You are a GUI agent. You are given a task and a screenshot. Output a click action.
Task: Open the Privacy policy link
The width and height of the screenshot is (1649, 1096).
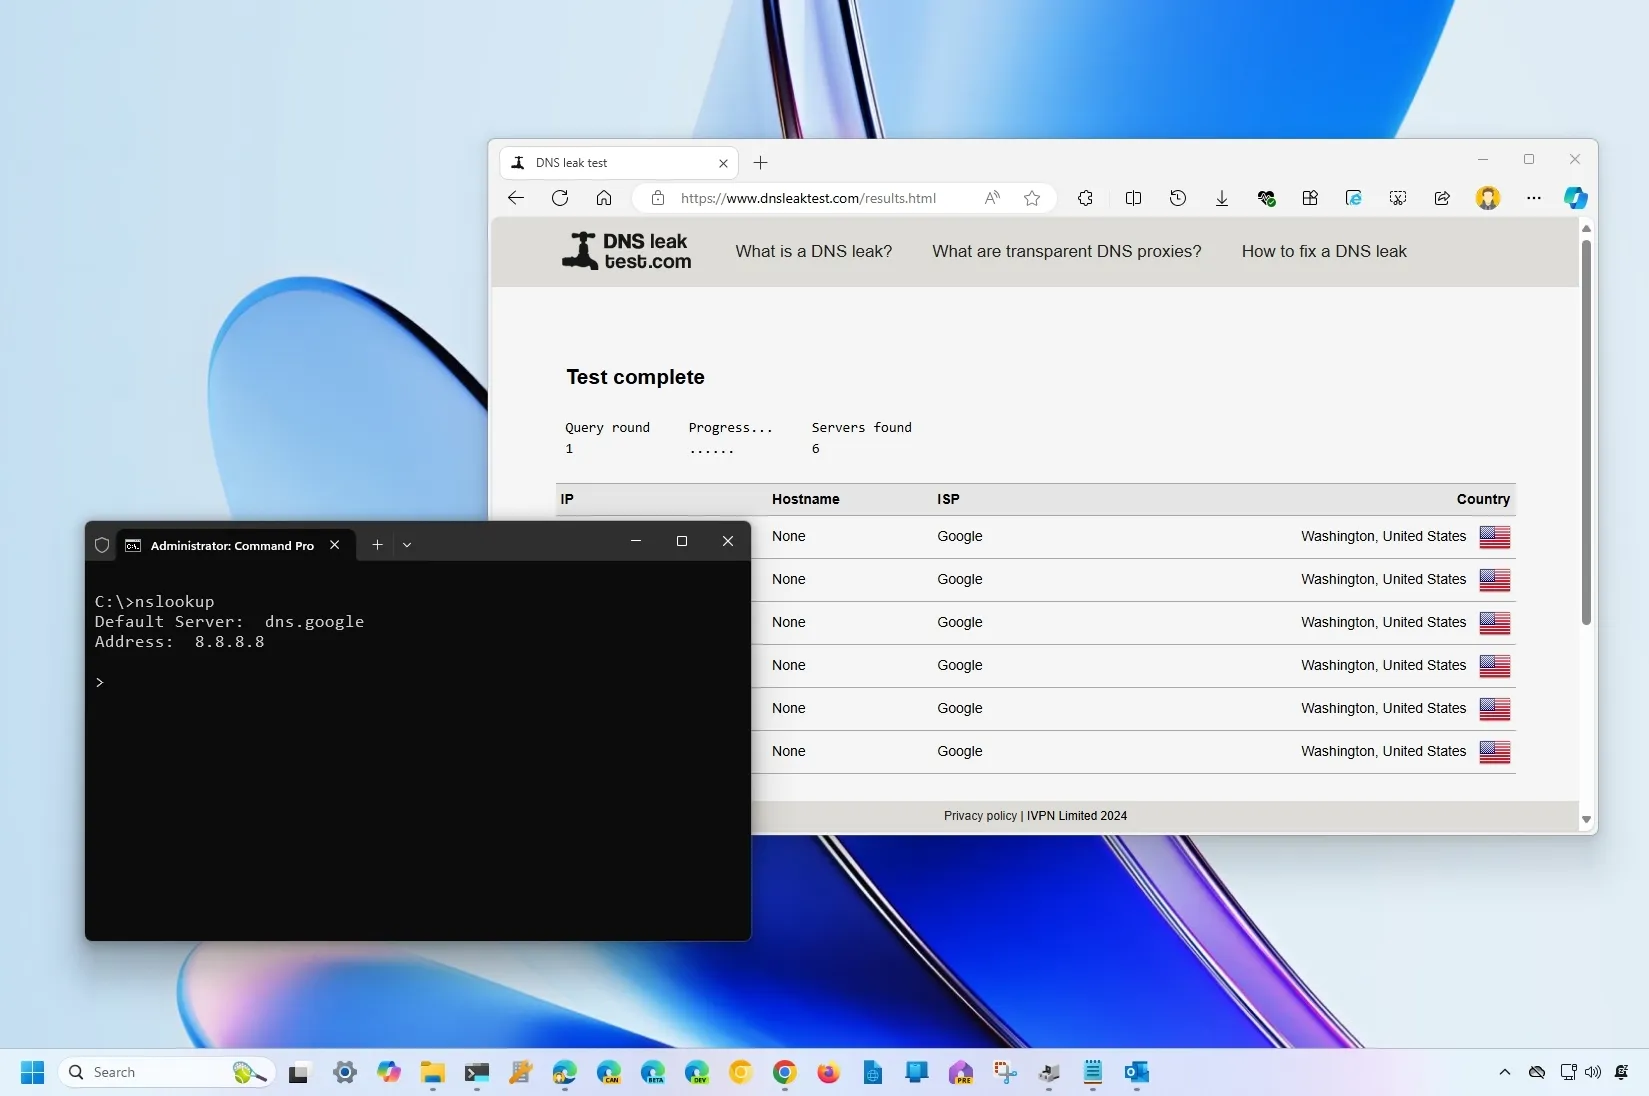pyautogui.click(x=980, y=816)
